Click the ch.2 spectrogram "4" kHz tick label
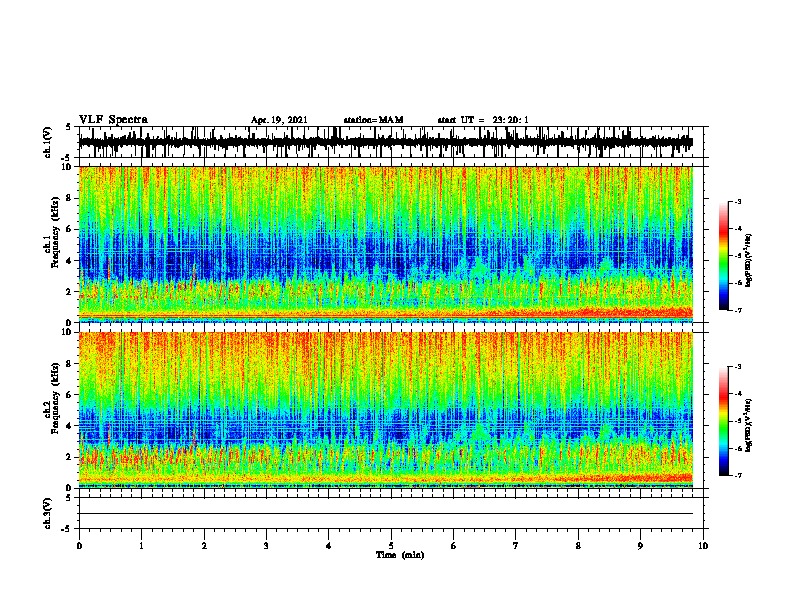 [70, 426]
